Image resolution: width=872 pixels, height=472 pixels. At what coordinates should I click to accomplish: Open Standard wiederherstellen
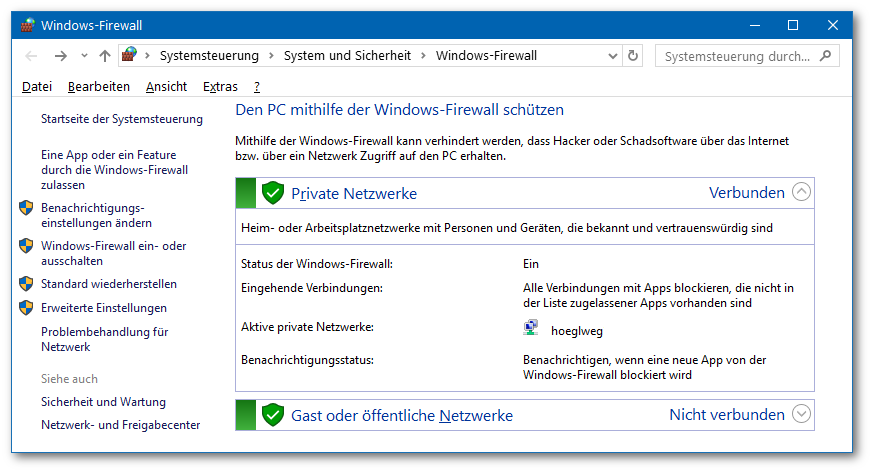108,284
